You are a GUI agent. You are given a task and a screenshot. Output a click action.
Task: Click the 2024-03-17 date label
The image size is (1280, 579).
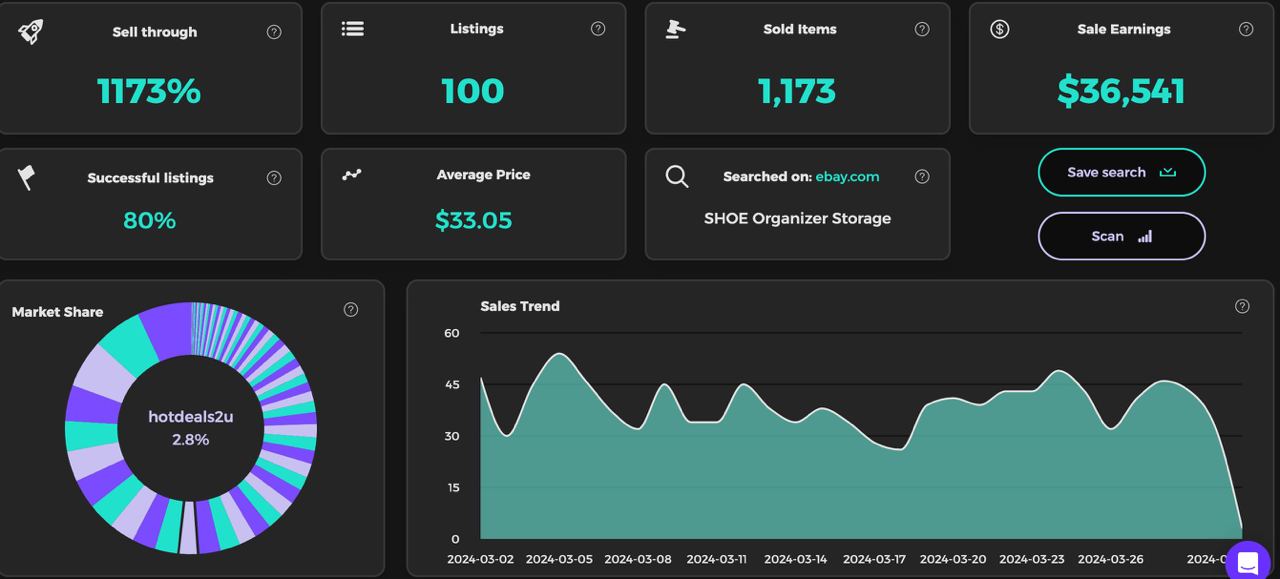[x=874, y=560]
